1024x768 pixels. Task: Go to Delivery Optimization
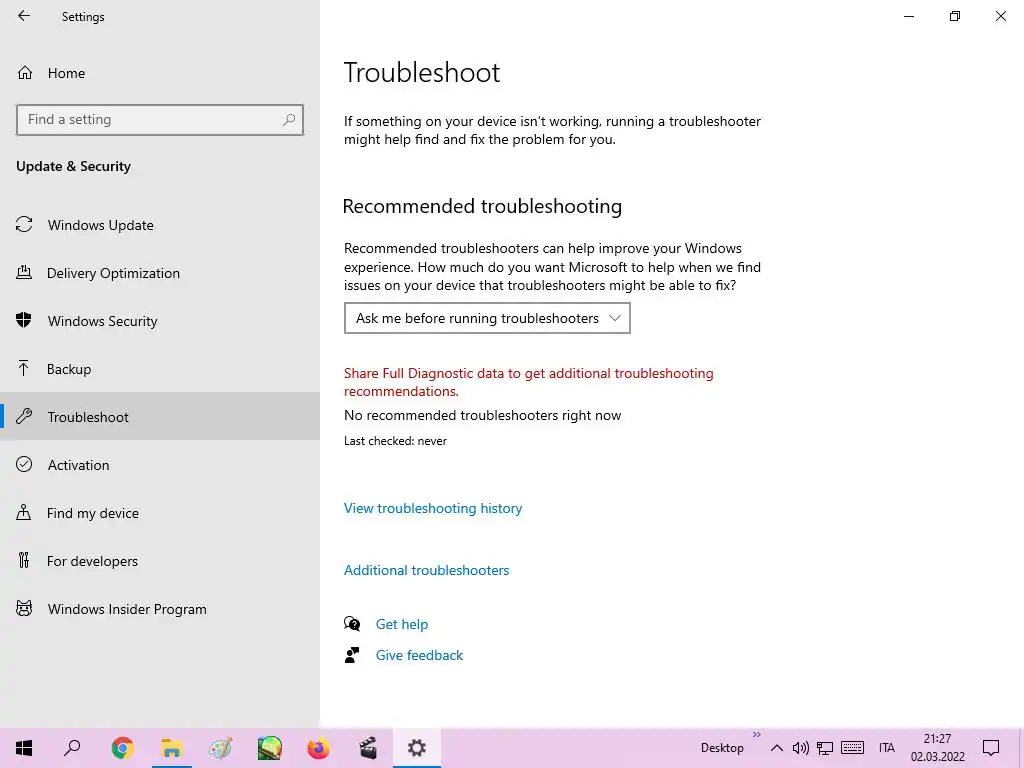pos(160,273)
